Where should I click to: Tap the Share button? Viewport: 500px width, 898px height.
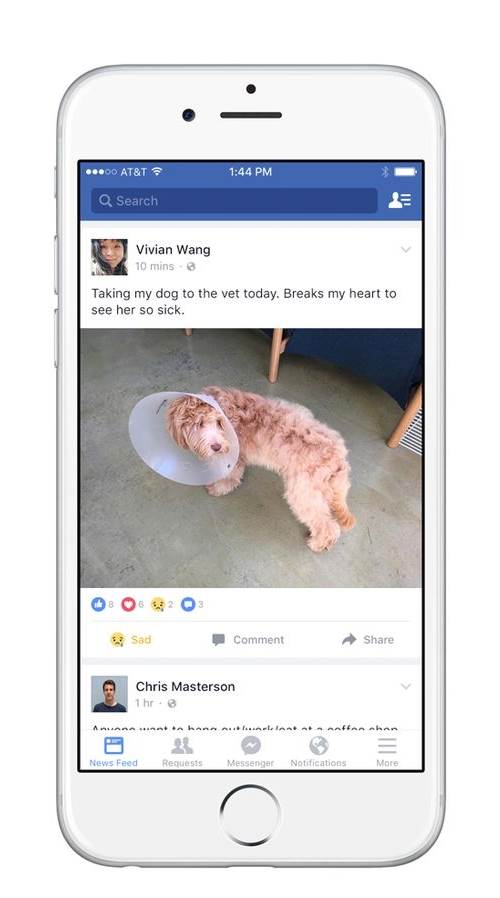[368, 640]
